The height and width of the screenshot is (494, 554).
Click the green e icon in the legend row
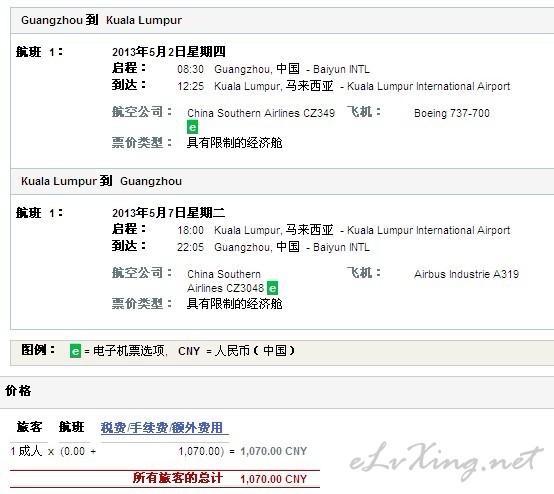75,351
